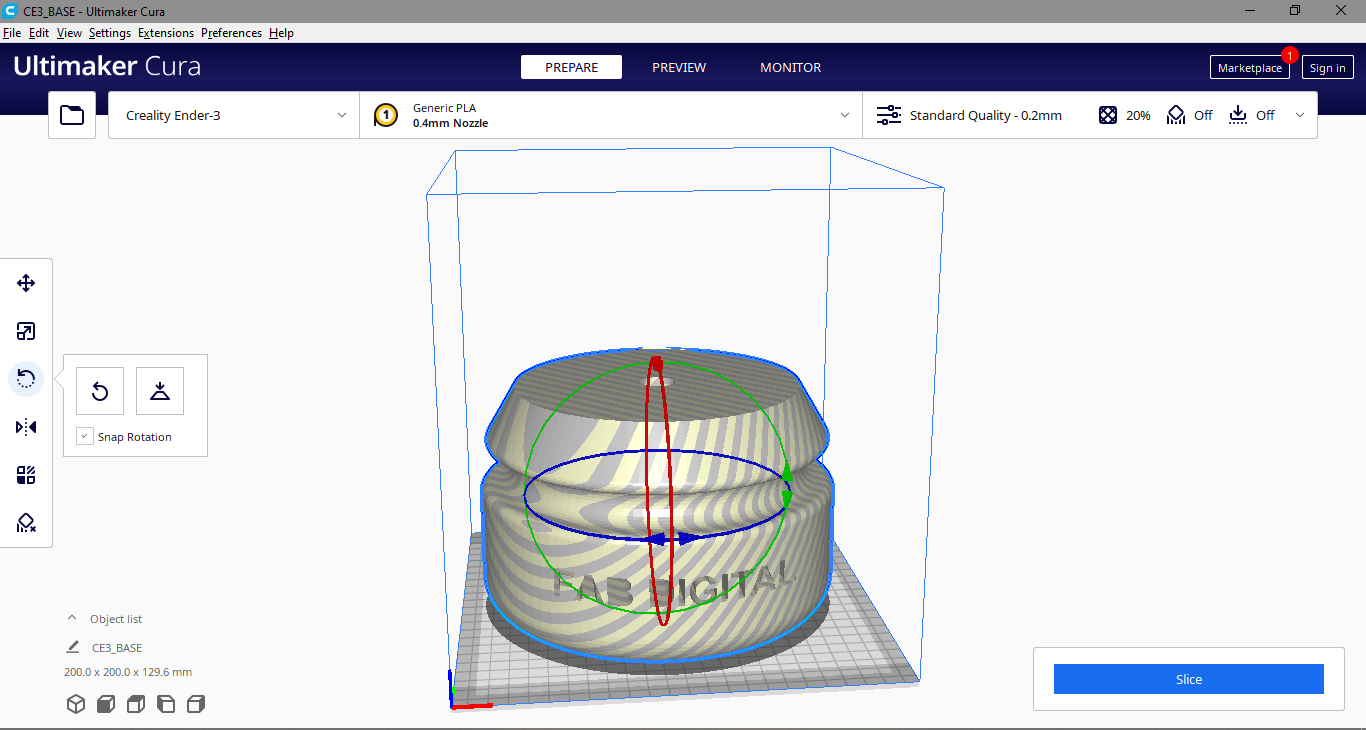1366x730 pixels.
Task: Open the Generic PLA material dropdown
Action: 611,115
